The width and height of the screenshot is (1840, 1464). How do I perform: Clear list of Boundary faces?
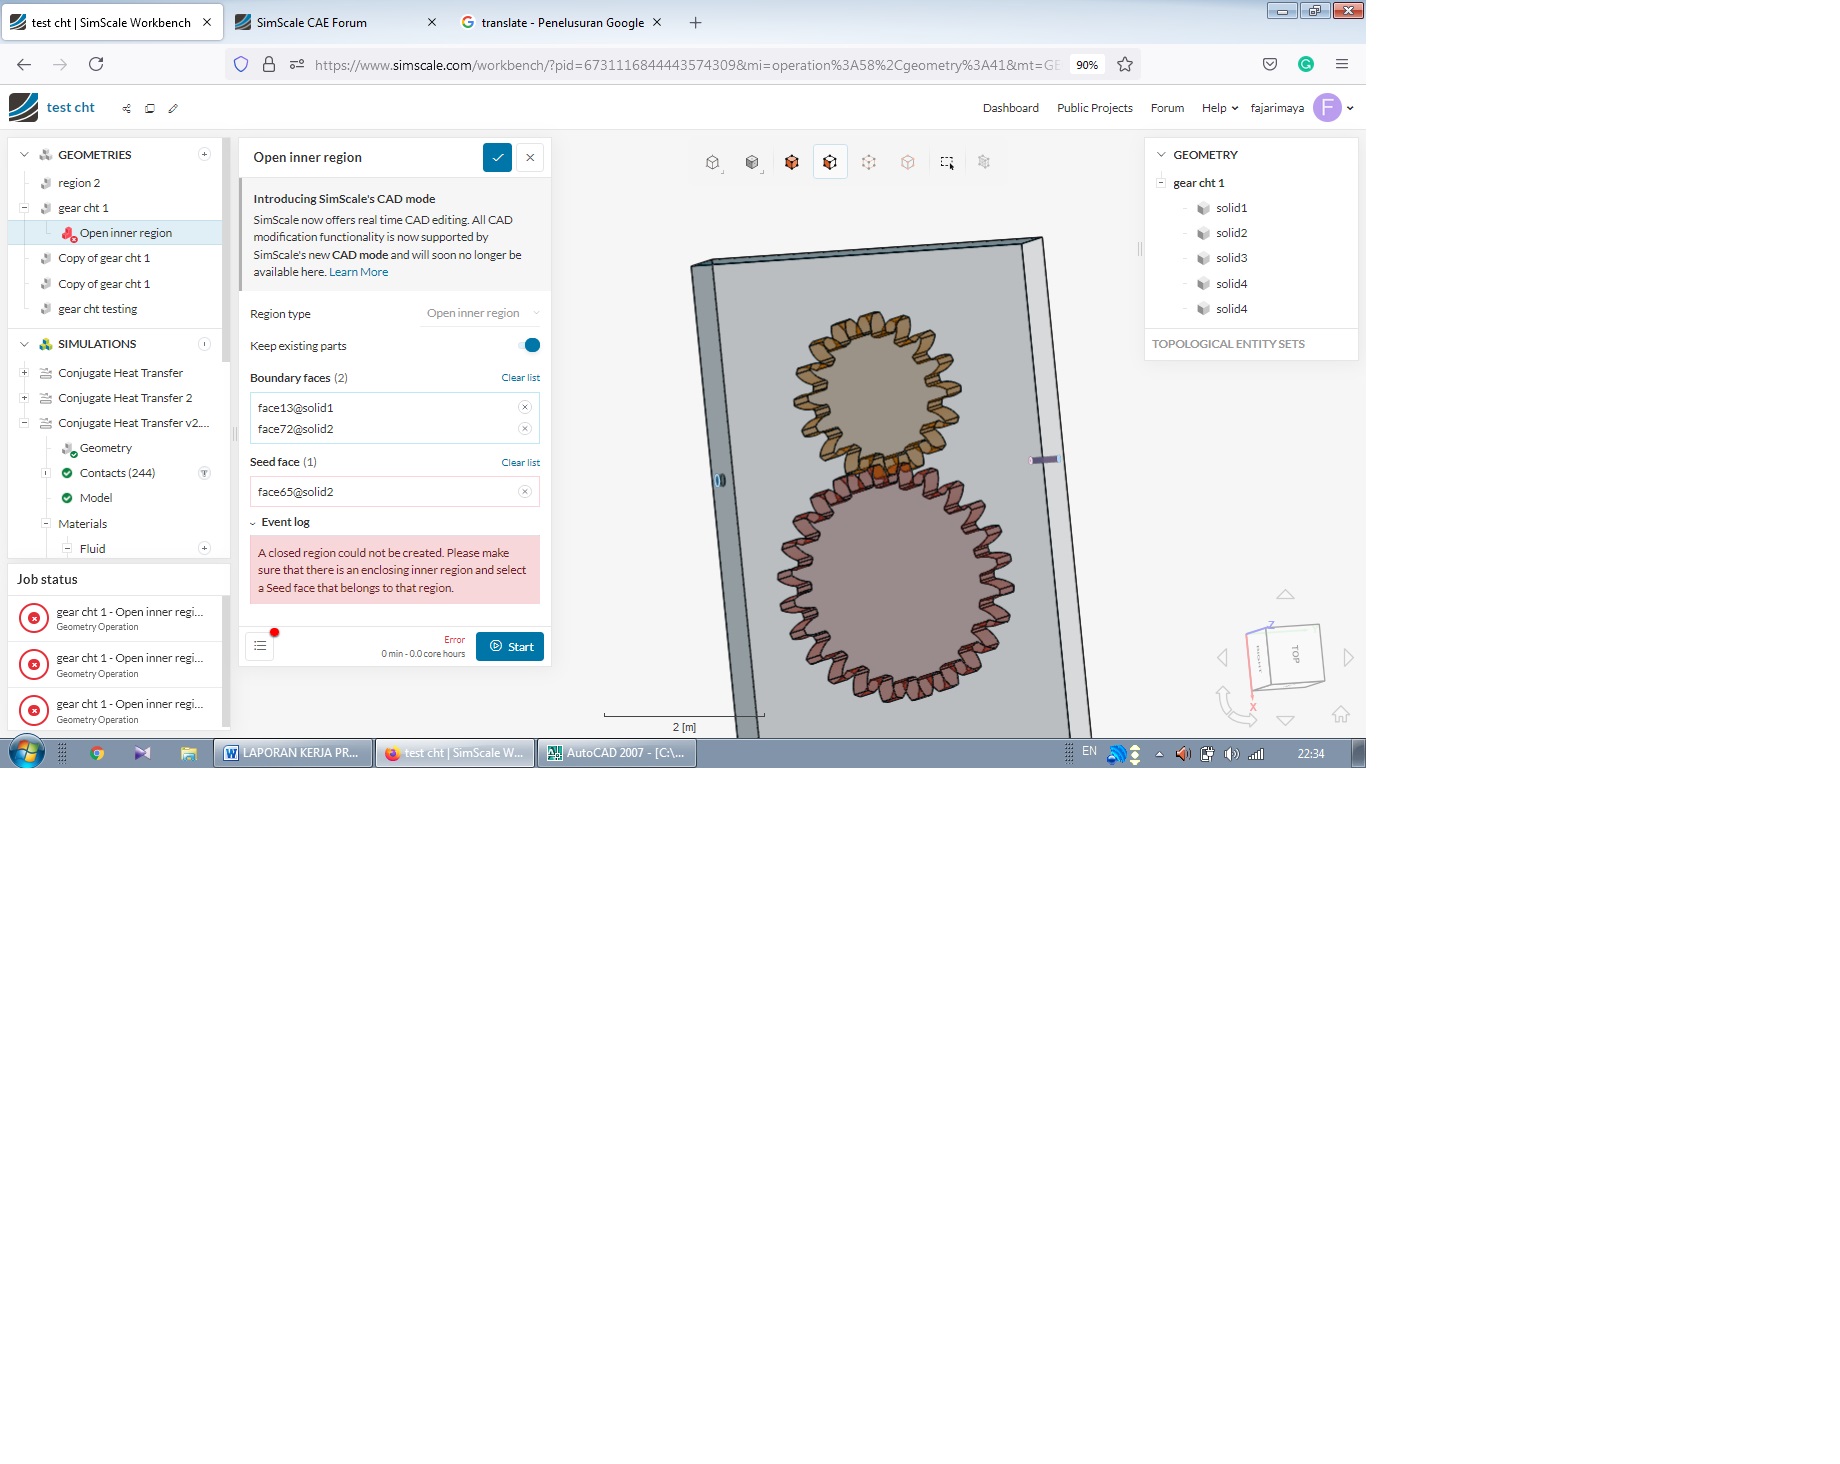tap(520, 378)
